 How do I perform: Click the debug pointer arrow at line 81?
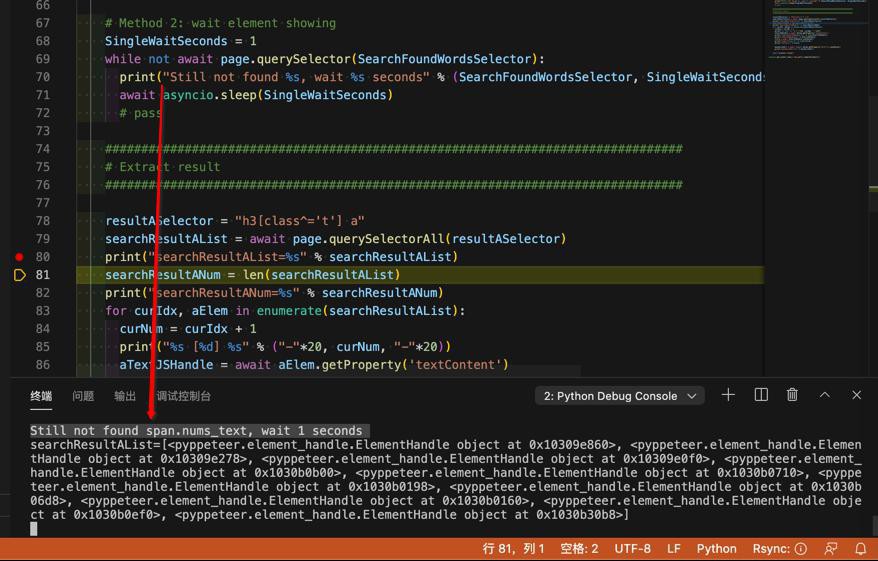19,275
